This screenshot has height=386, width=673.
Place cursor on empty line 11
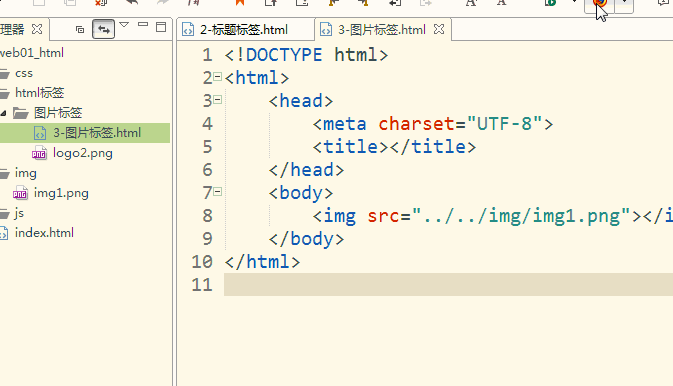coord(448,285)
